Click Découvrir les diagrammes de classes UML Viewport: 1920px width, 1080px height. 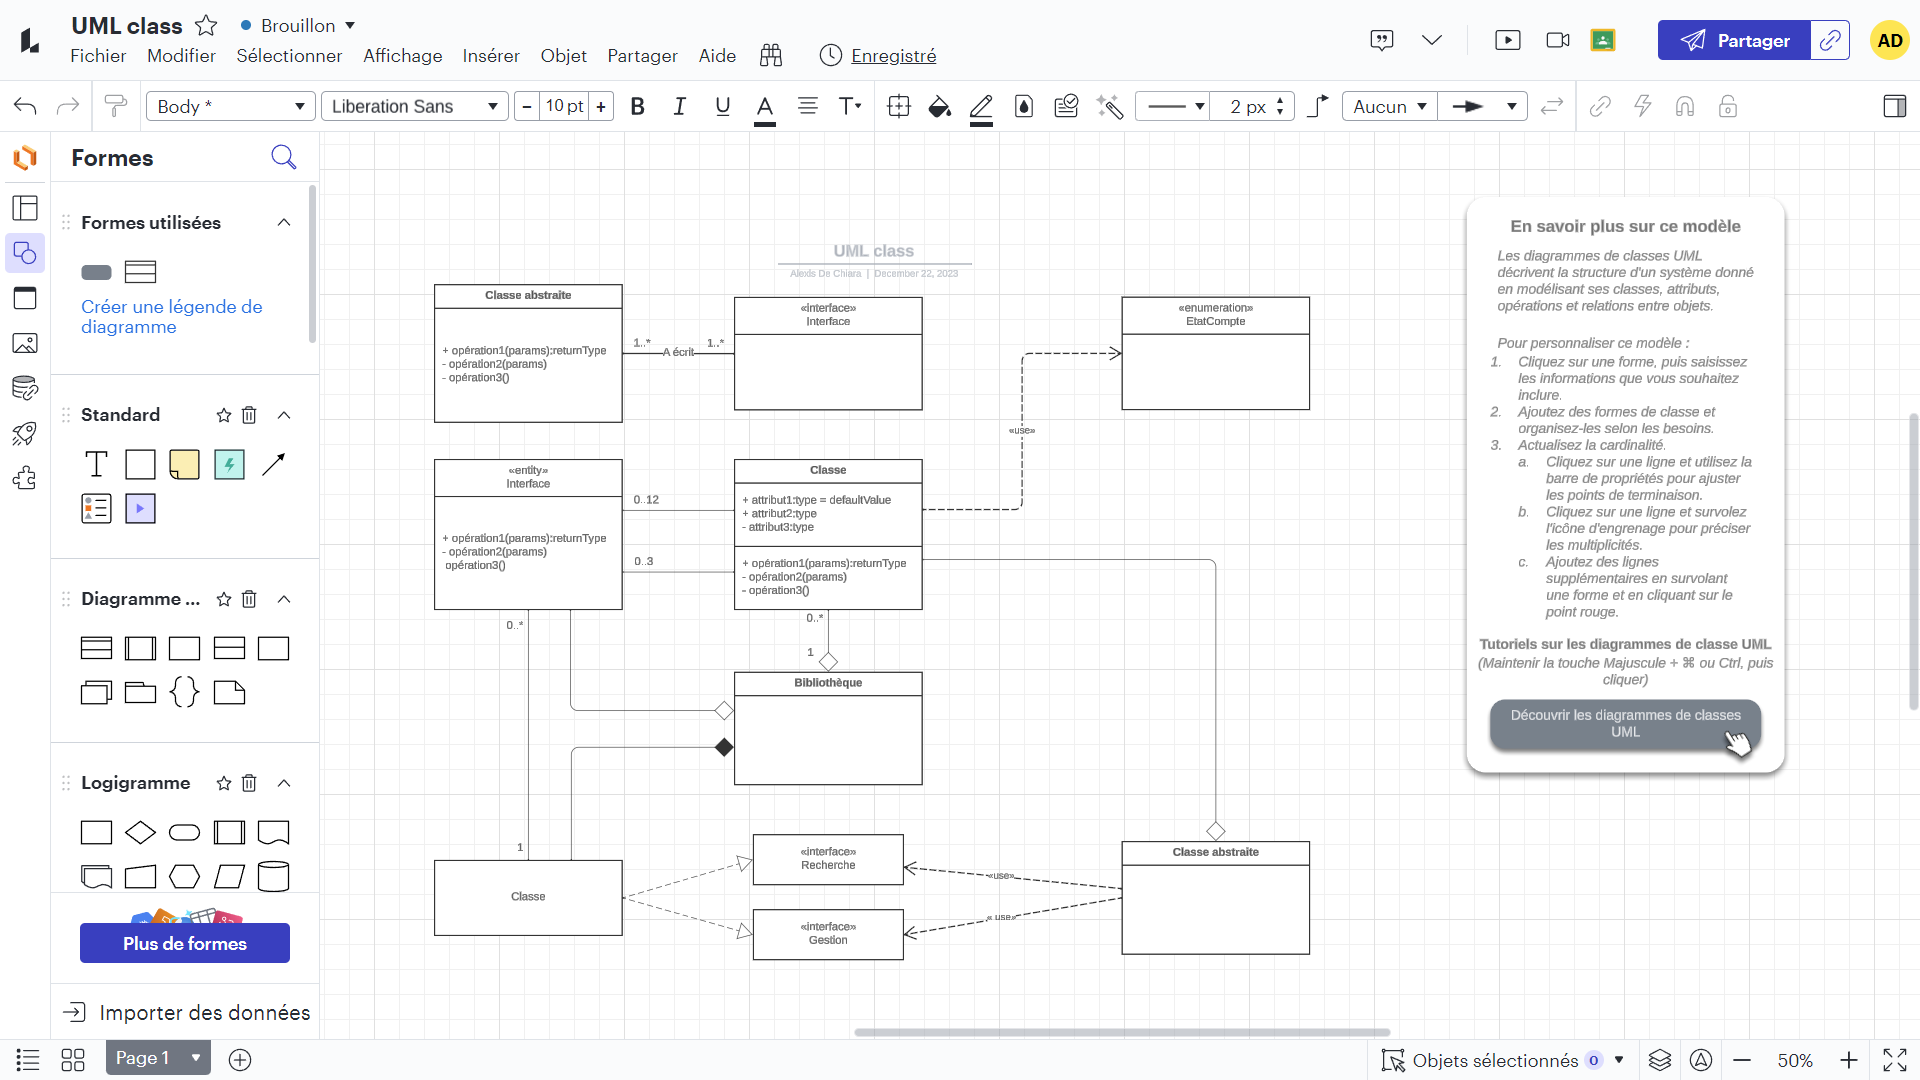pos(1625,724)
